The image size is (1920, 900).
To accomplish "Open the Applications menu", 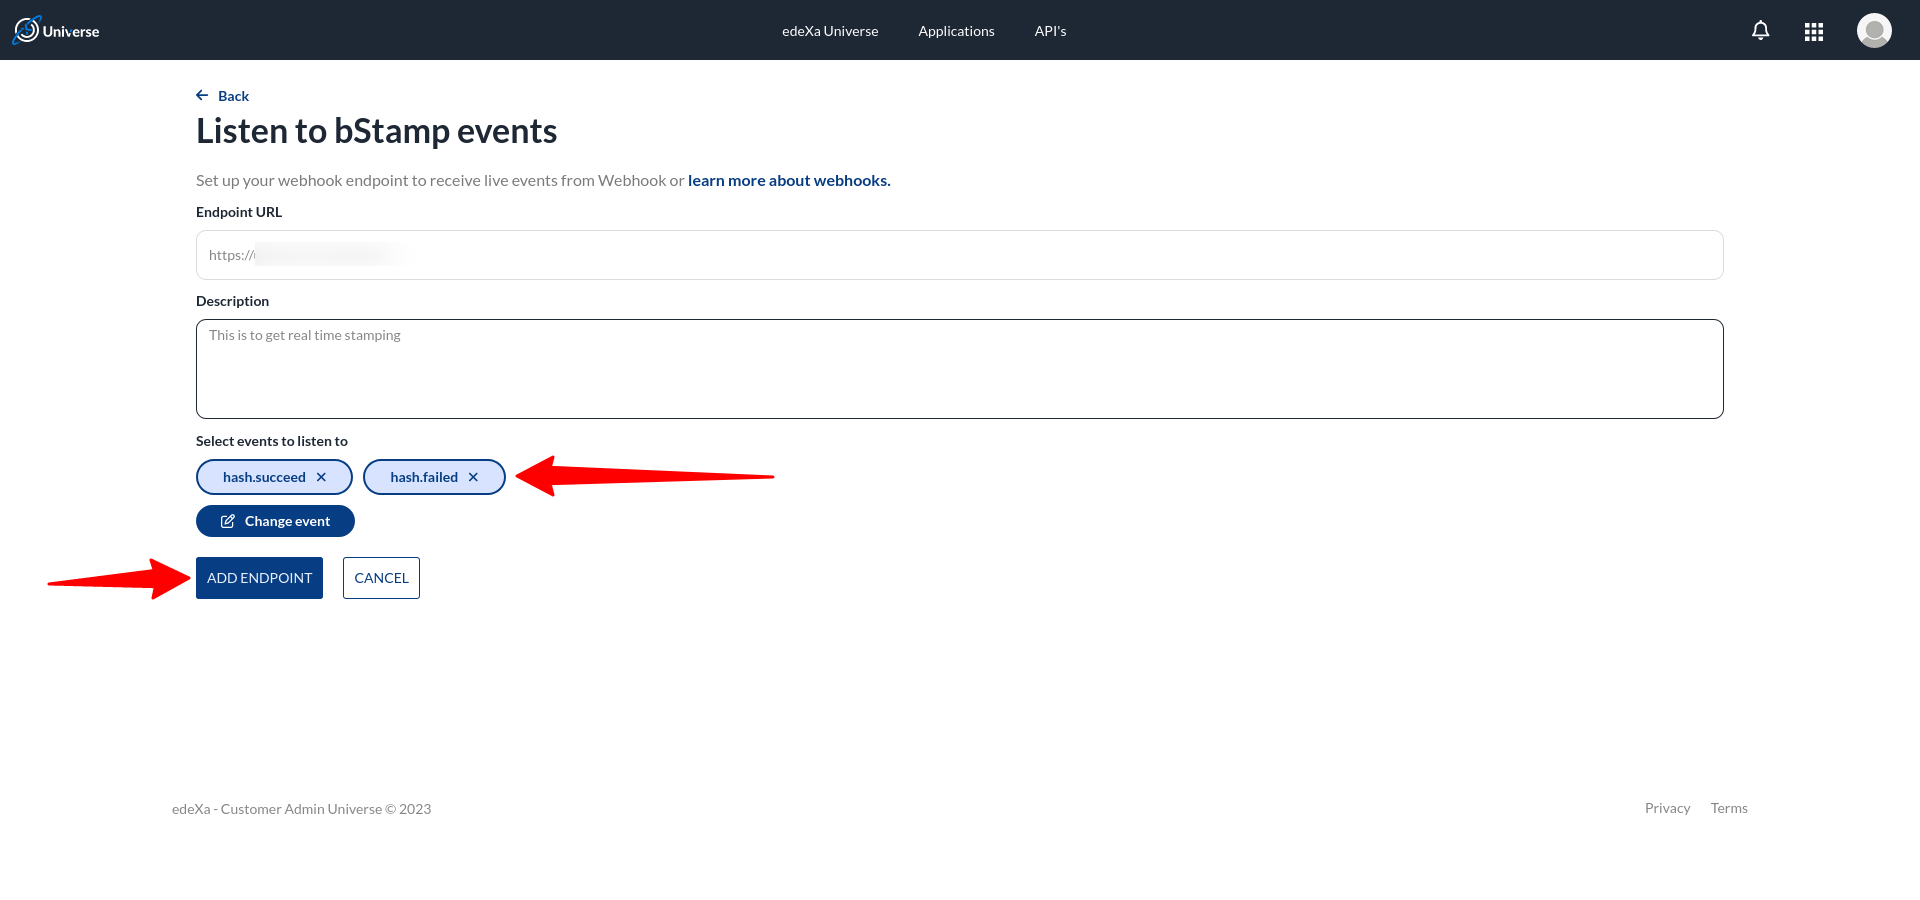I will (956, 31).
